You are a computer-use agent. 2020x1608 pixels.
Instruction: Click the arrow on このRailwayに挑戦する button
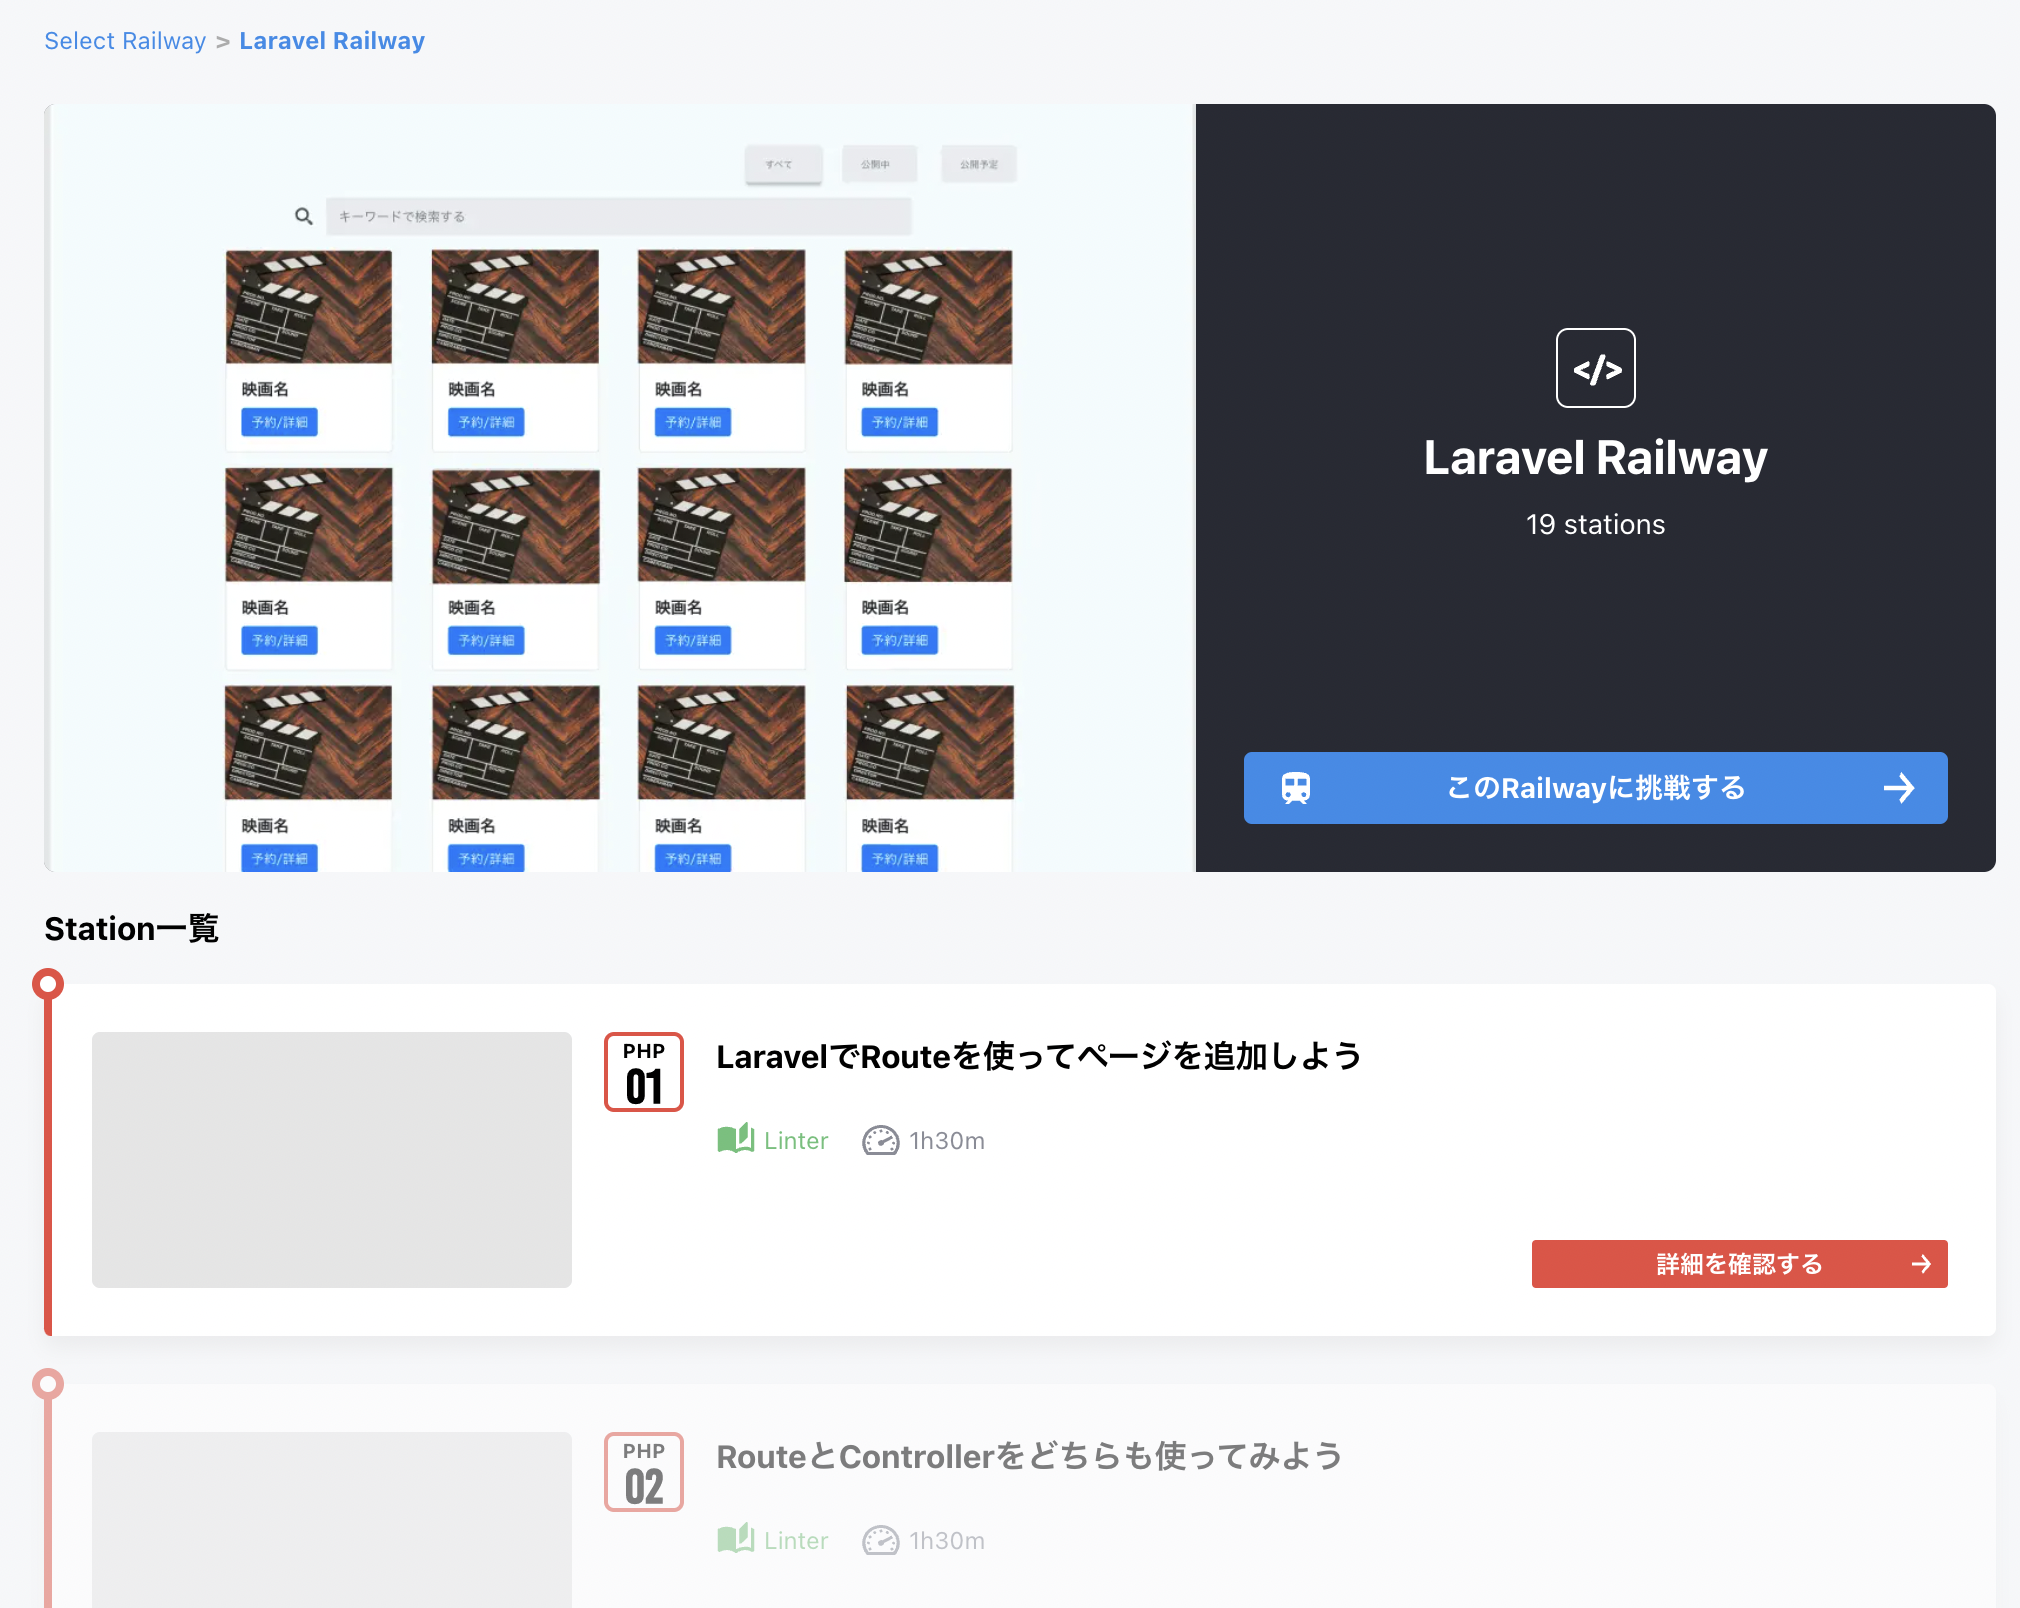1898,788
